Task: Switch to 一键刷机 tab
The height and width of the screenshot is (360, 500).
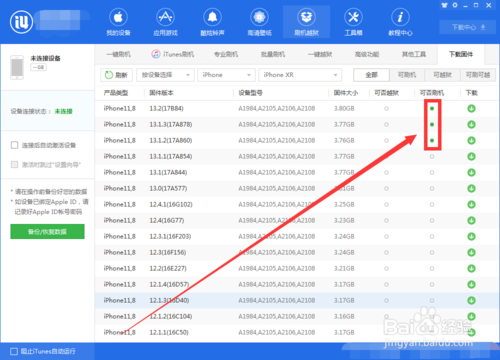Action: click(118, 54)
